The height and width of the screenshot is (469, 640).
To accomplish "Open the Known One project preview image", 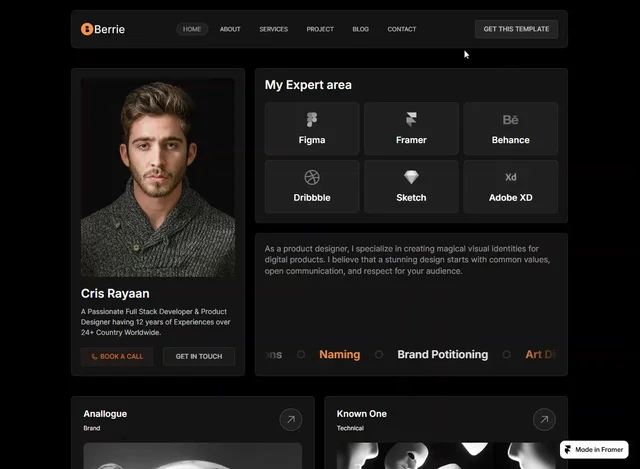I will tap(446, 456).
